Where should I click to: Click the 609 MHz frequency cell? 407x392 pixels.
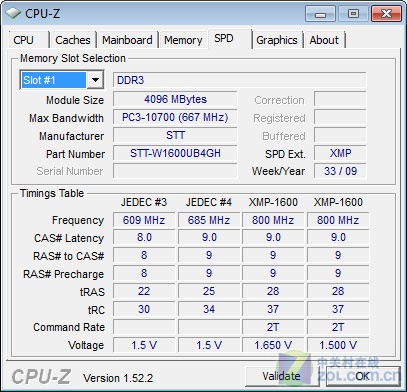pos(144,220)
